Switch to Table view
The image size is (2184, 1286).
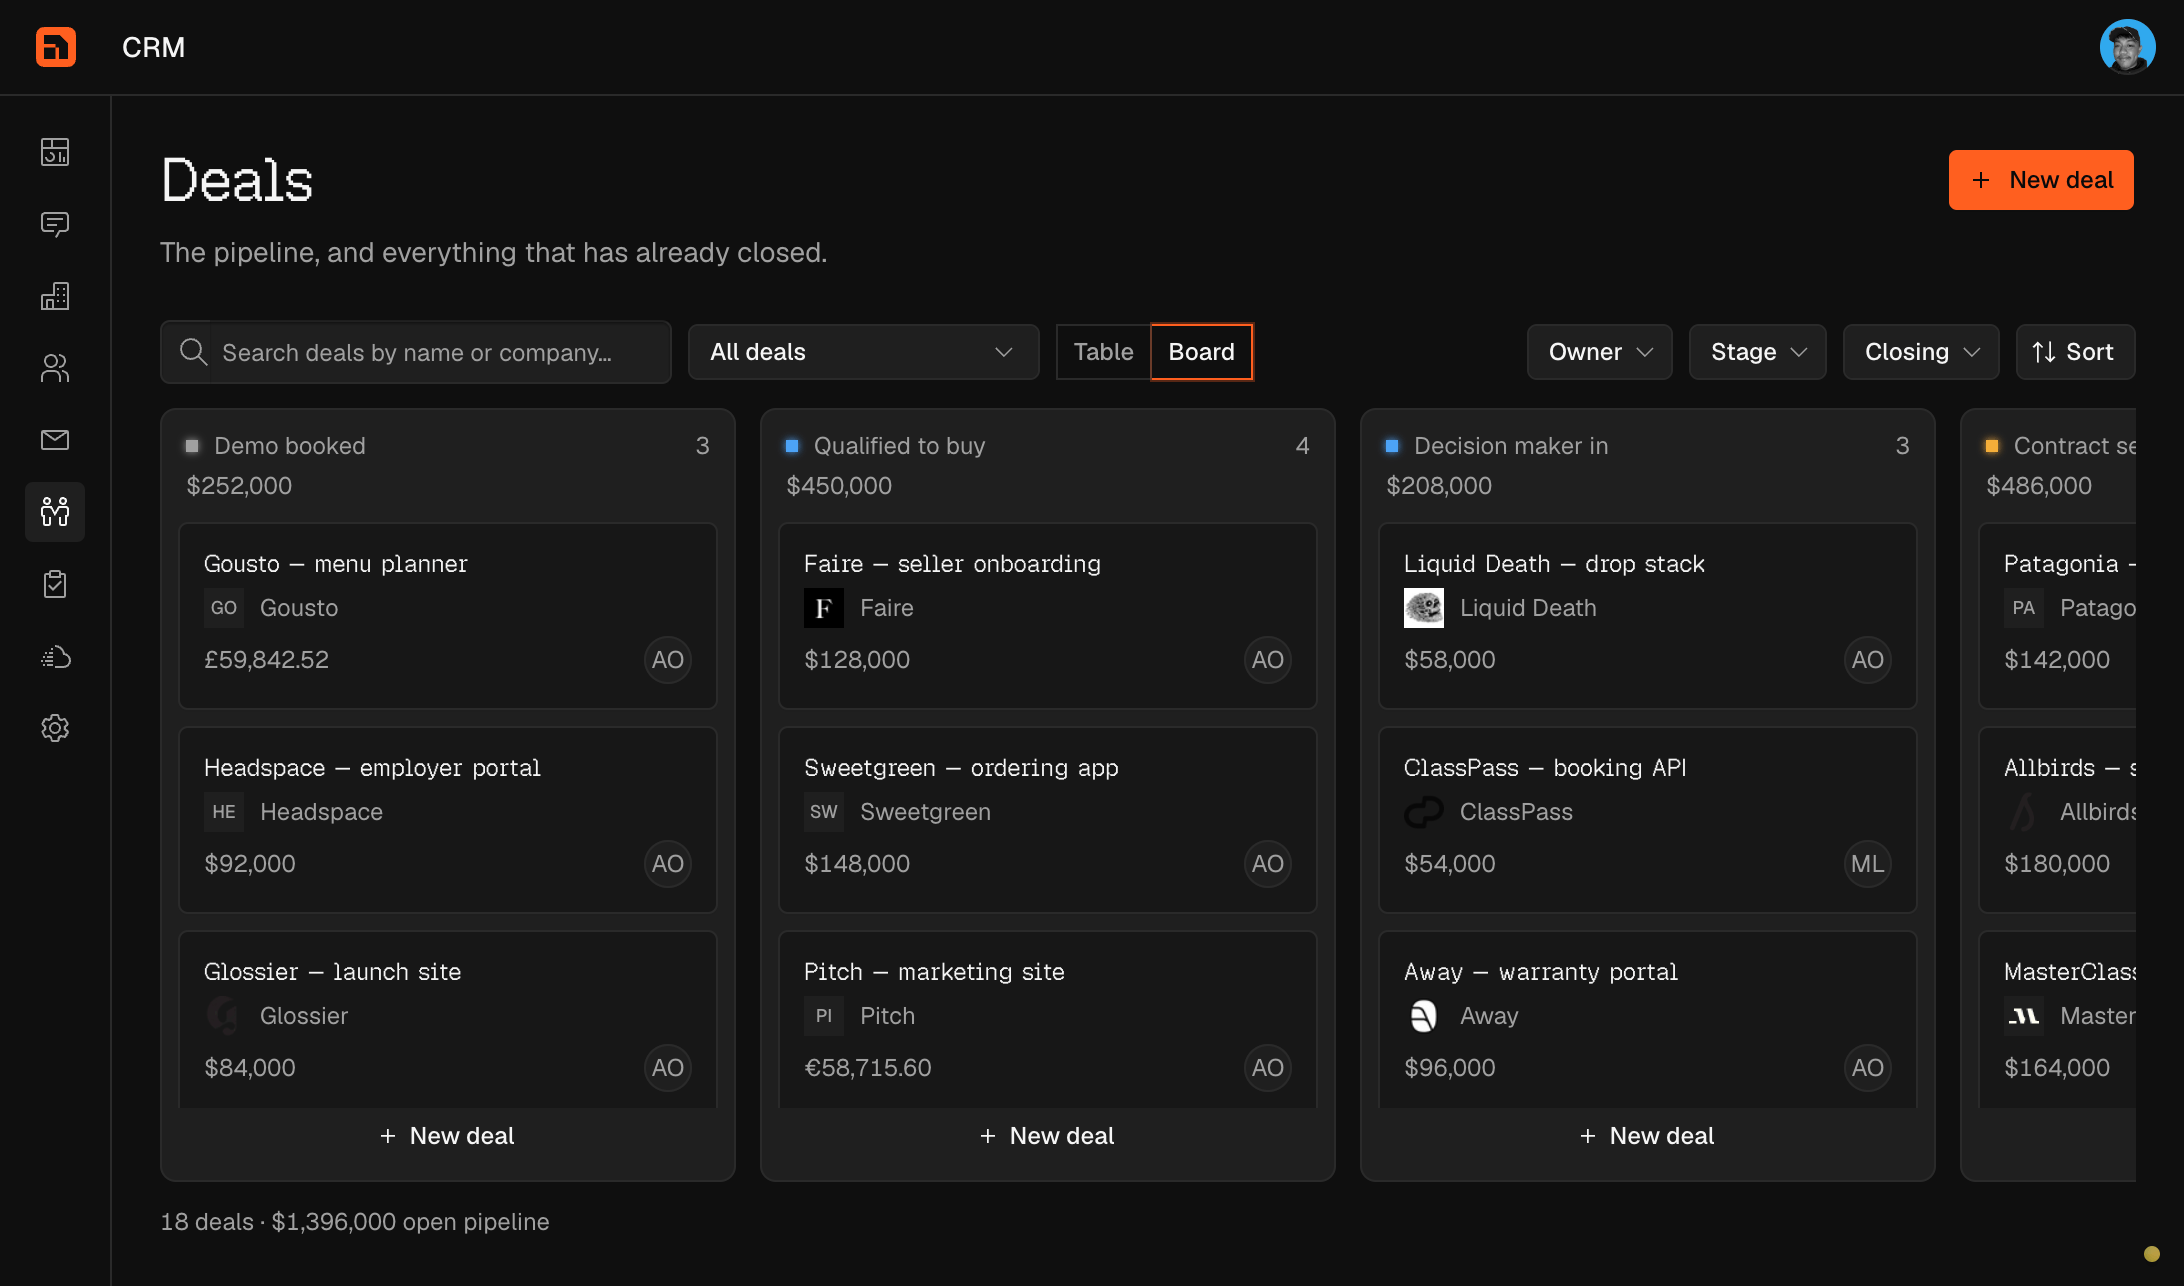click(1104, 352)
